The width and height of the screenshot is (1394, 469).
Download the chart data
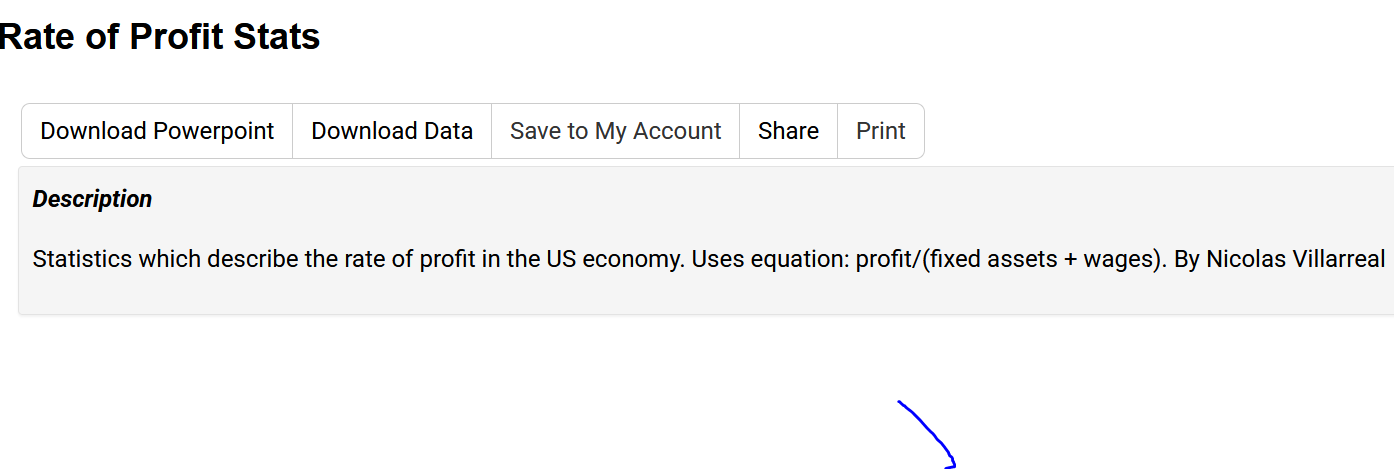pos(392,131)
